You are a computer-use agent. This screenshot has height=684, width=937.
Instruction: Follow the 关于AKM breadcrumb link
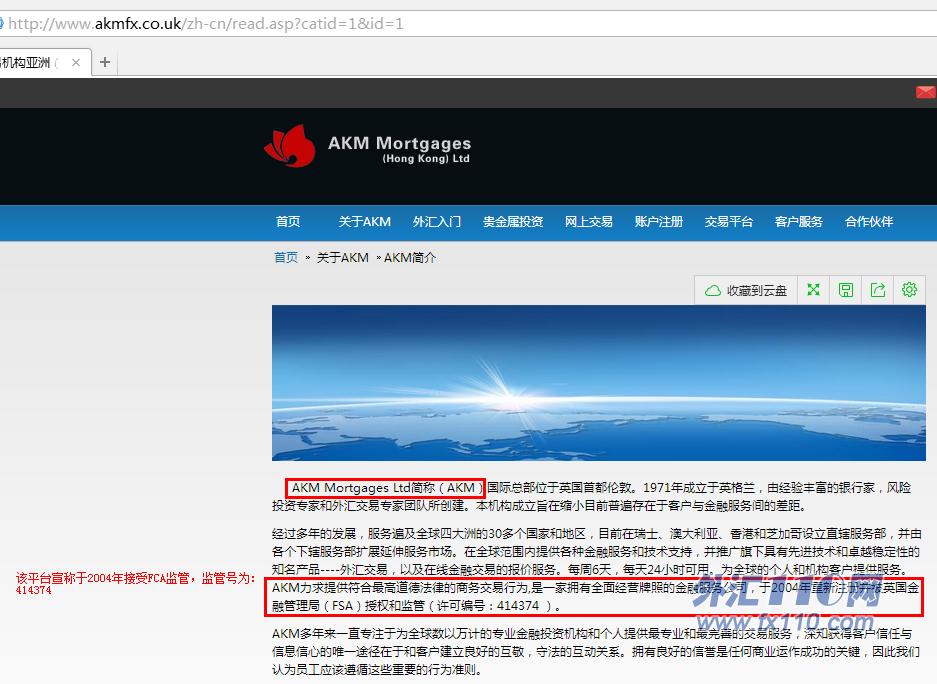pos(342,257)
